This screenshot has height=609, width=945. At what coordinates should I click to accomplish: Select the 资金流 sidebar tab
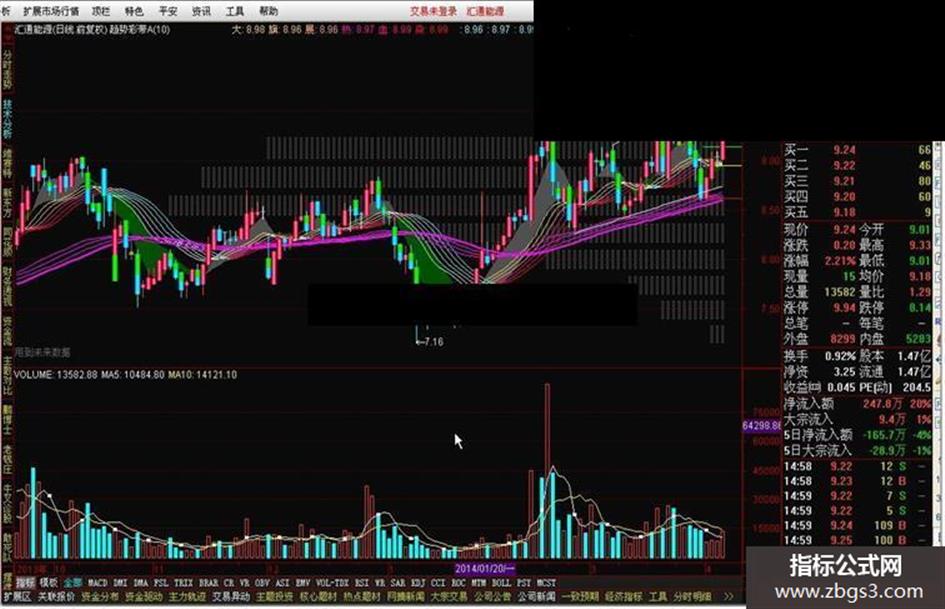click(7, 331)
